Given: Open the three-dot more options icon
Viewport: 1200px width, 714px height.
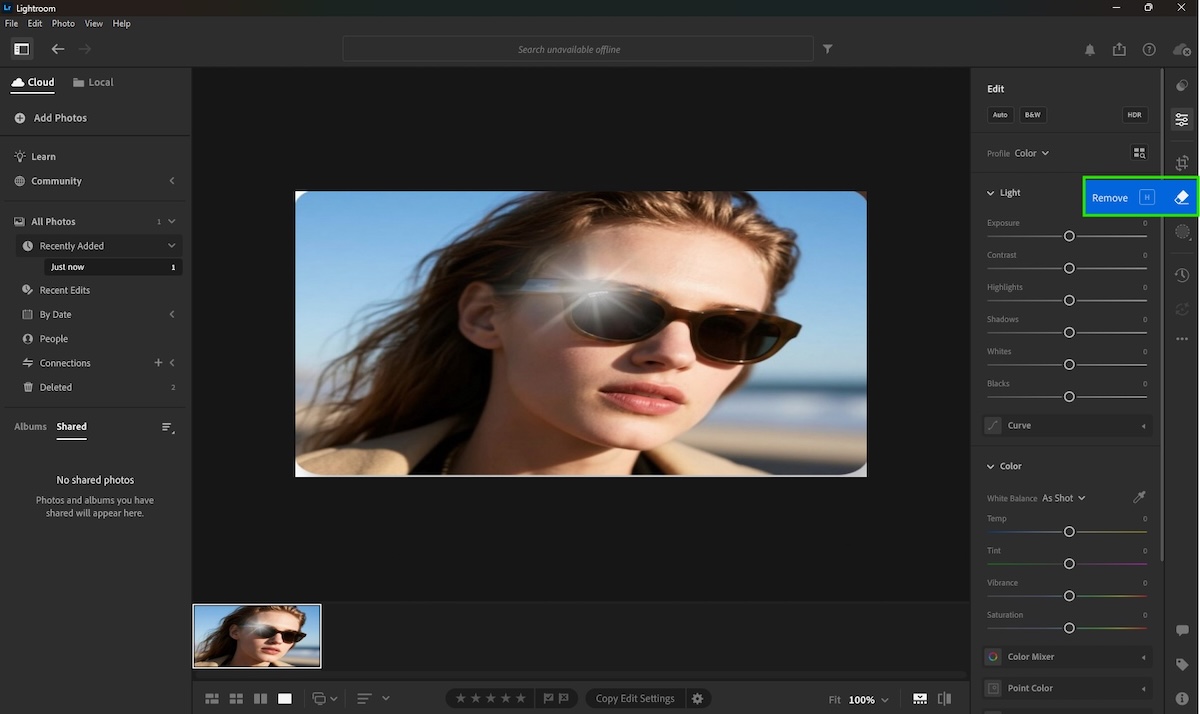Looking at the screenshot, I should pos(1182,340).
